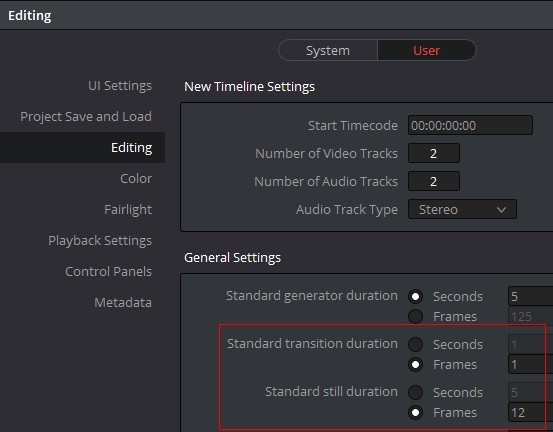Select Seconds for standard generator duration

click(x=415, y=296)
